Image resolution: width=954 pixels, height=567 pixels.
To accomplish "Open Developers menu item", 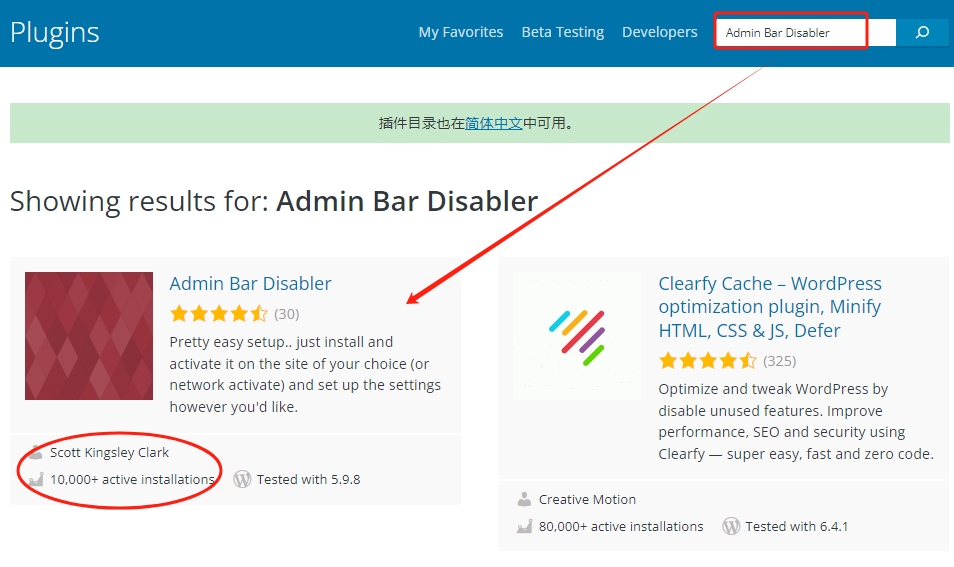I will point(660,32).
